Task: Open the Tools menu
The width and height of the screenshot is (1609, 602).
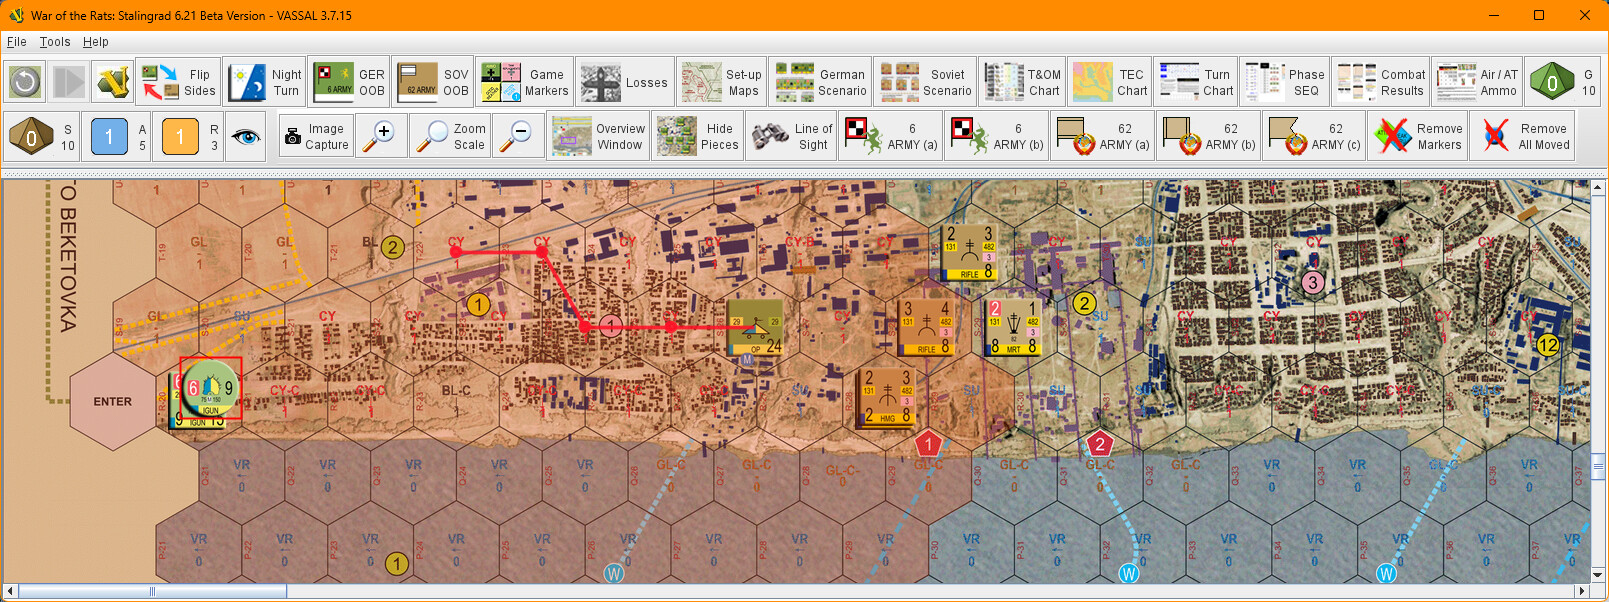Action: (55, 42)
